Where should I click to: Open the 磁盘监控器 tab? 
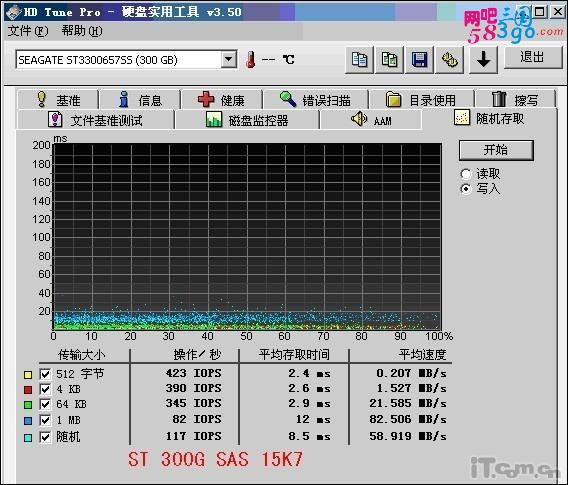click(x=247, y=120)
